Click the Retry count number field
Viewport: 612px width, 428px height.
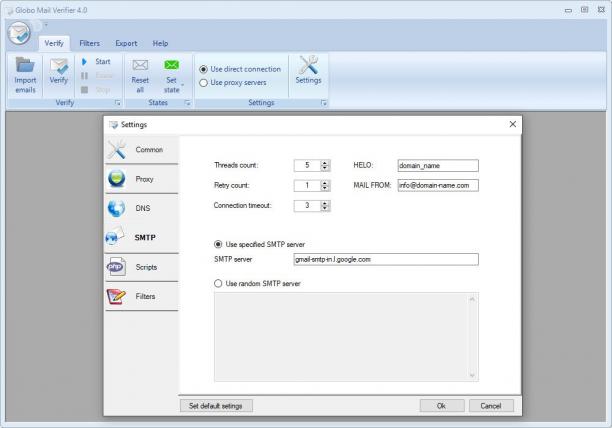(307, 186)
